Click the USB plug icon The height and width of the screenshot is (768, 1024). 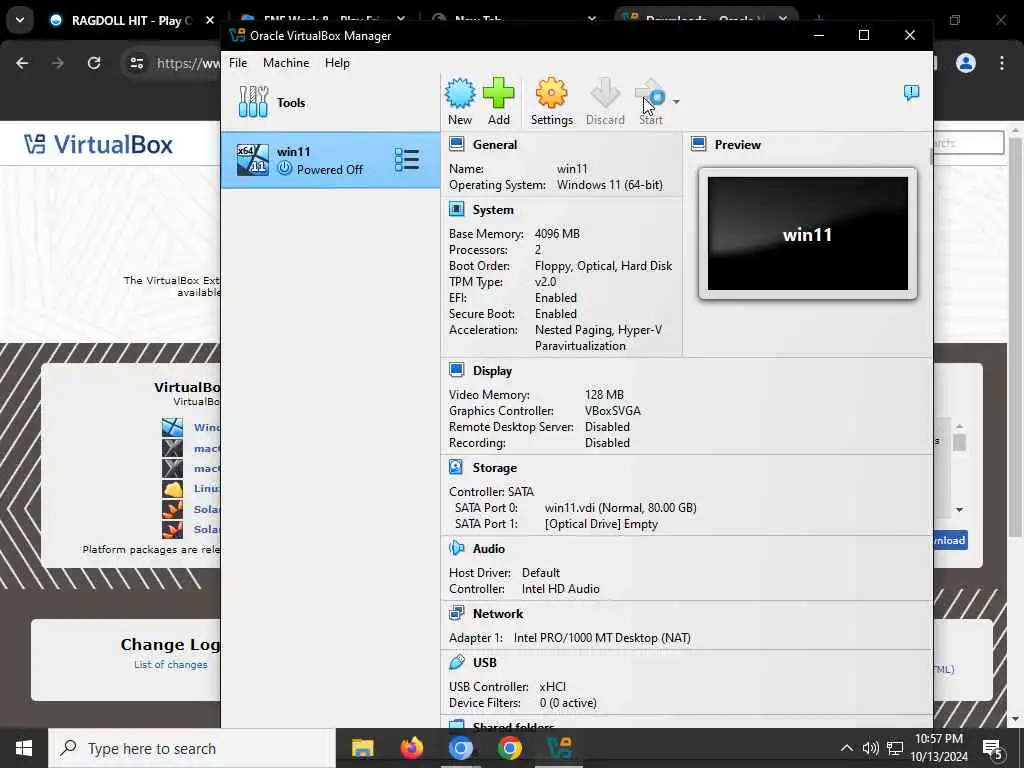[x=456, y=662]
